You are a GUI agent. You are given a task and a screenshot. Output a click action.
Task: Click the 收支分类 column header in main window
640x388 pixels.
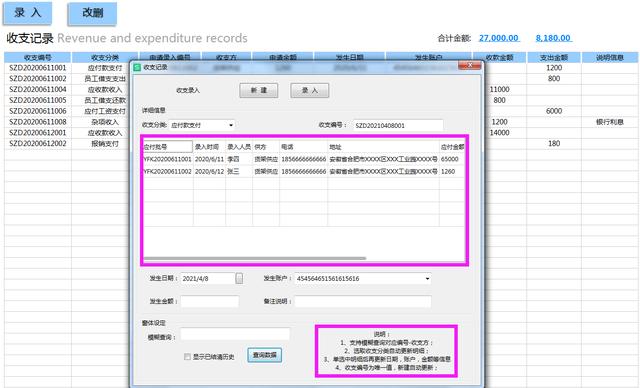(x=105, y=57)
